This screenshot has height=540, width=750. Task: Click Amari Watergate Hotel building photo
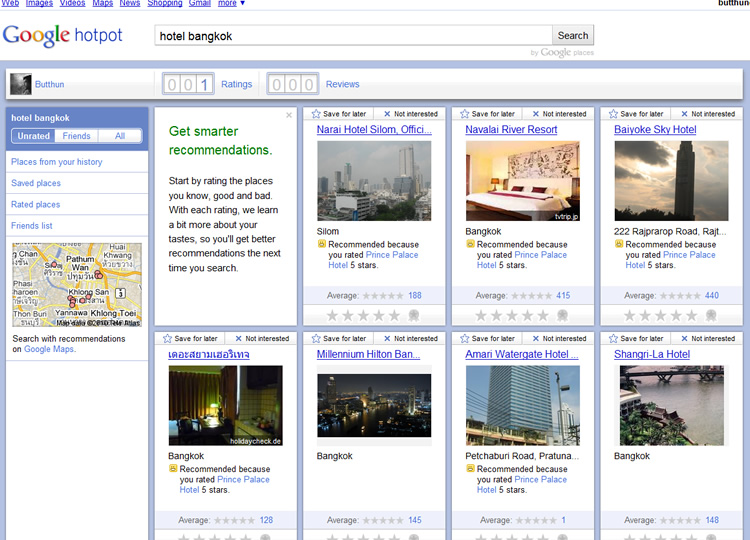click(x=523, y=406)
